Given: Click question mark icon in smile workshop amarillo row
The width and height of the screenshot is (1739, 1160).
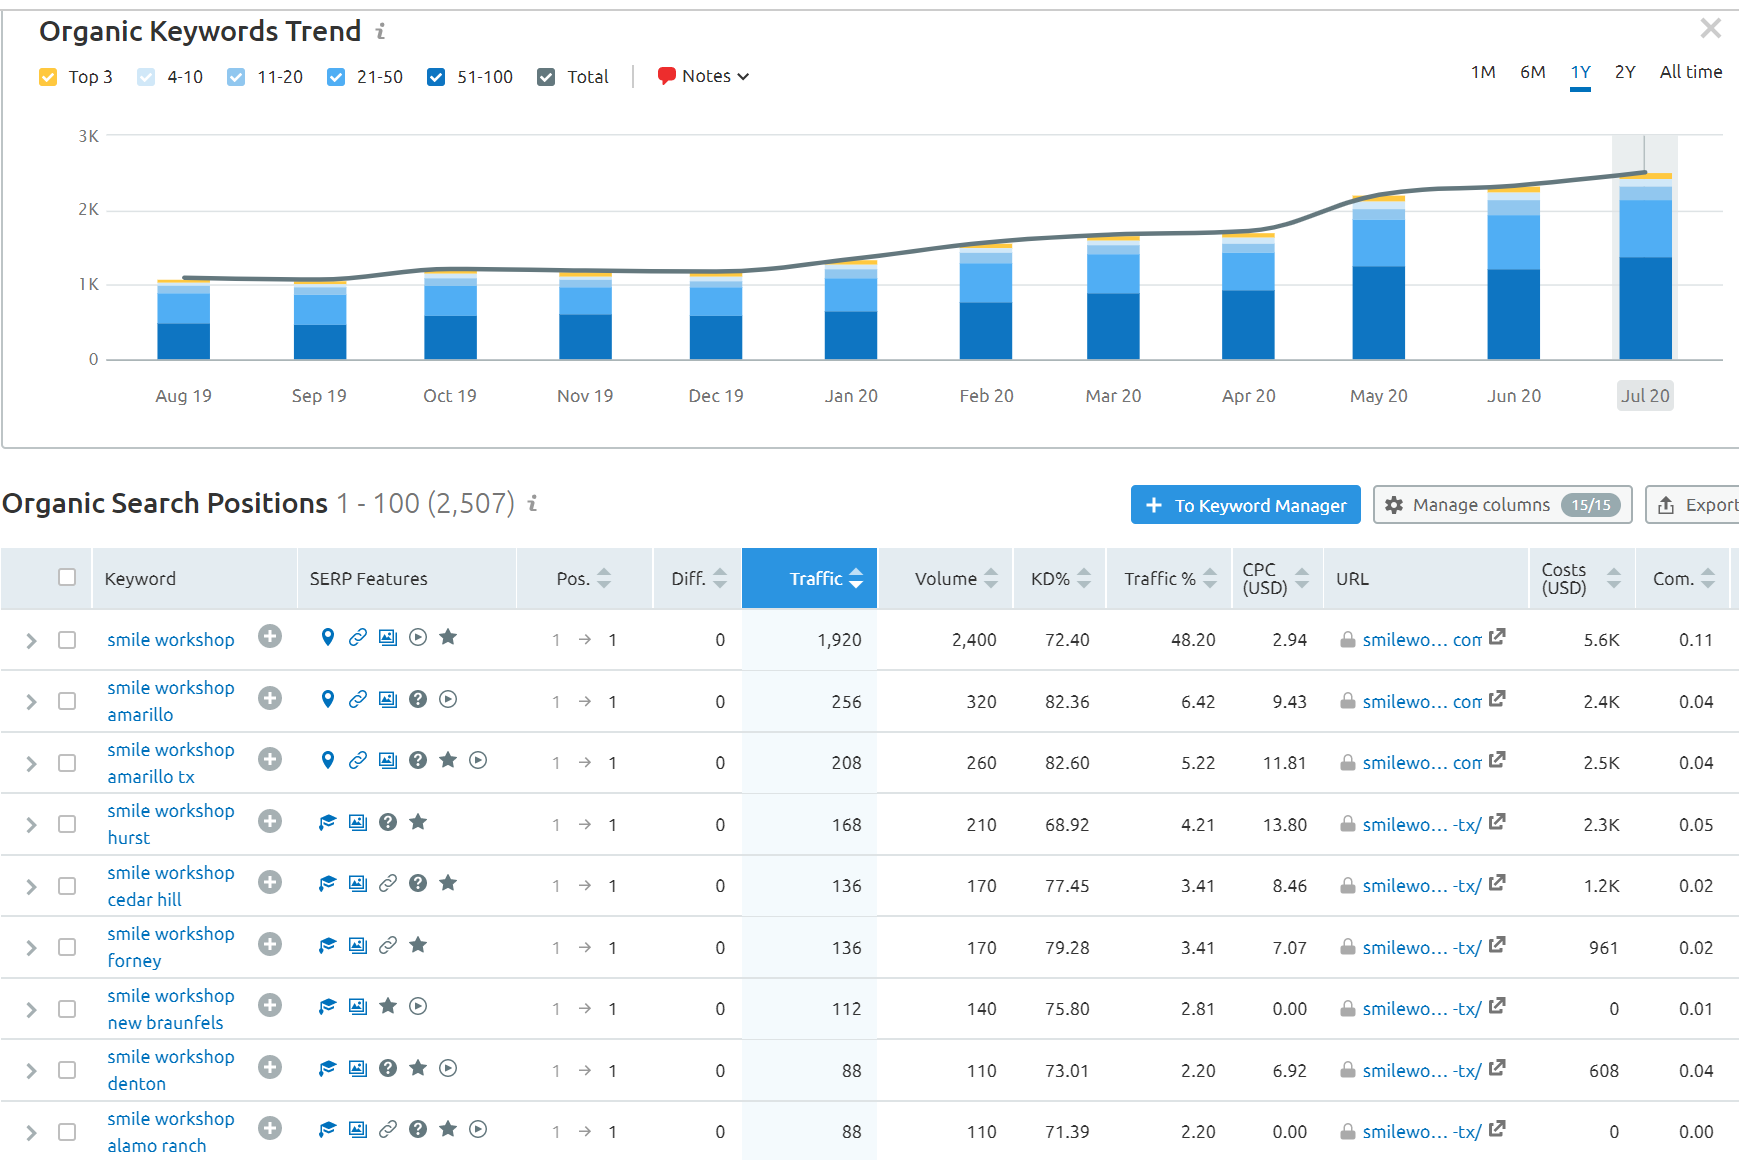Looking at the screenshot, I should point(418,699).
